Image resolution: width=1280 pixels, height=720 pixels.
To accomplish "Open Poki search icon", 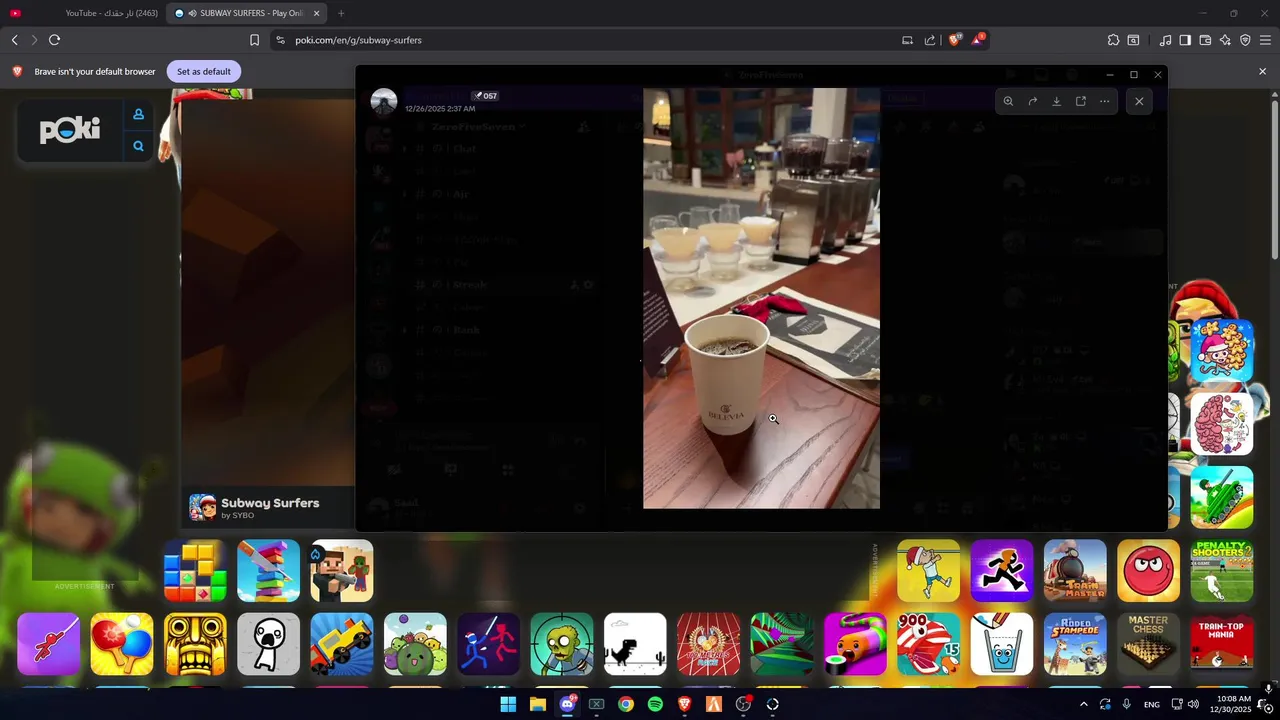I will coord(138,146).
